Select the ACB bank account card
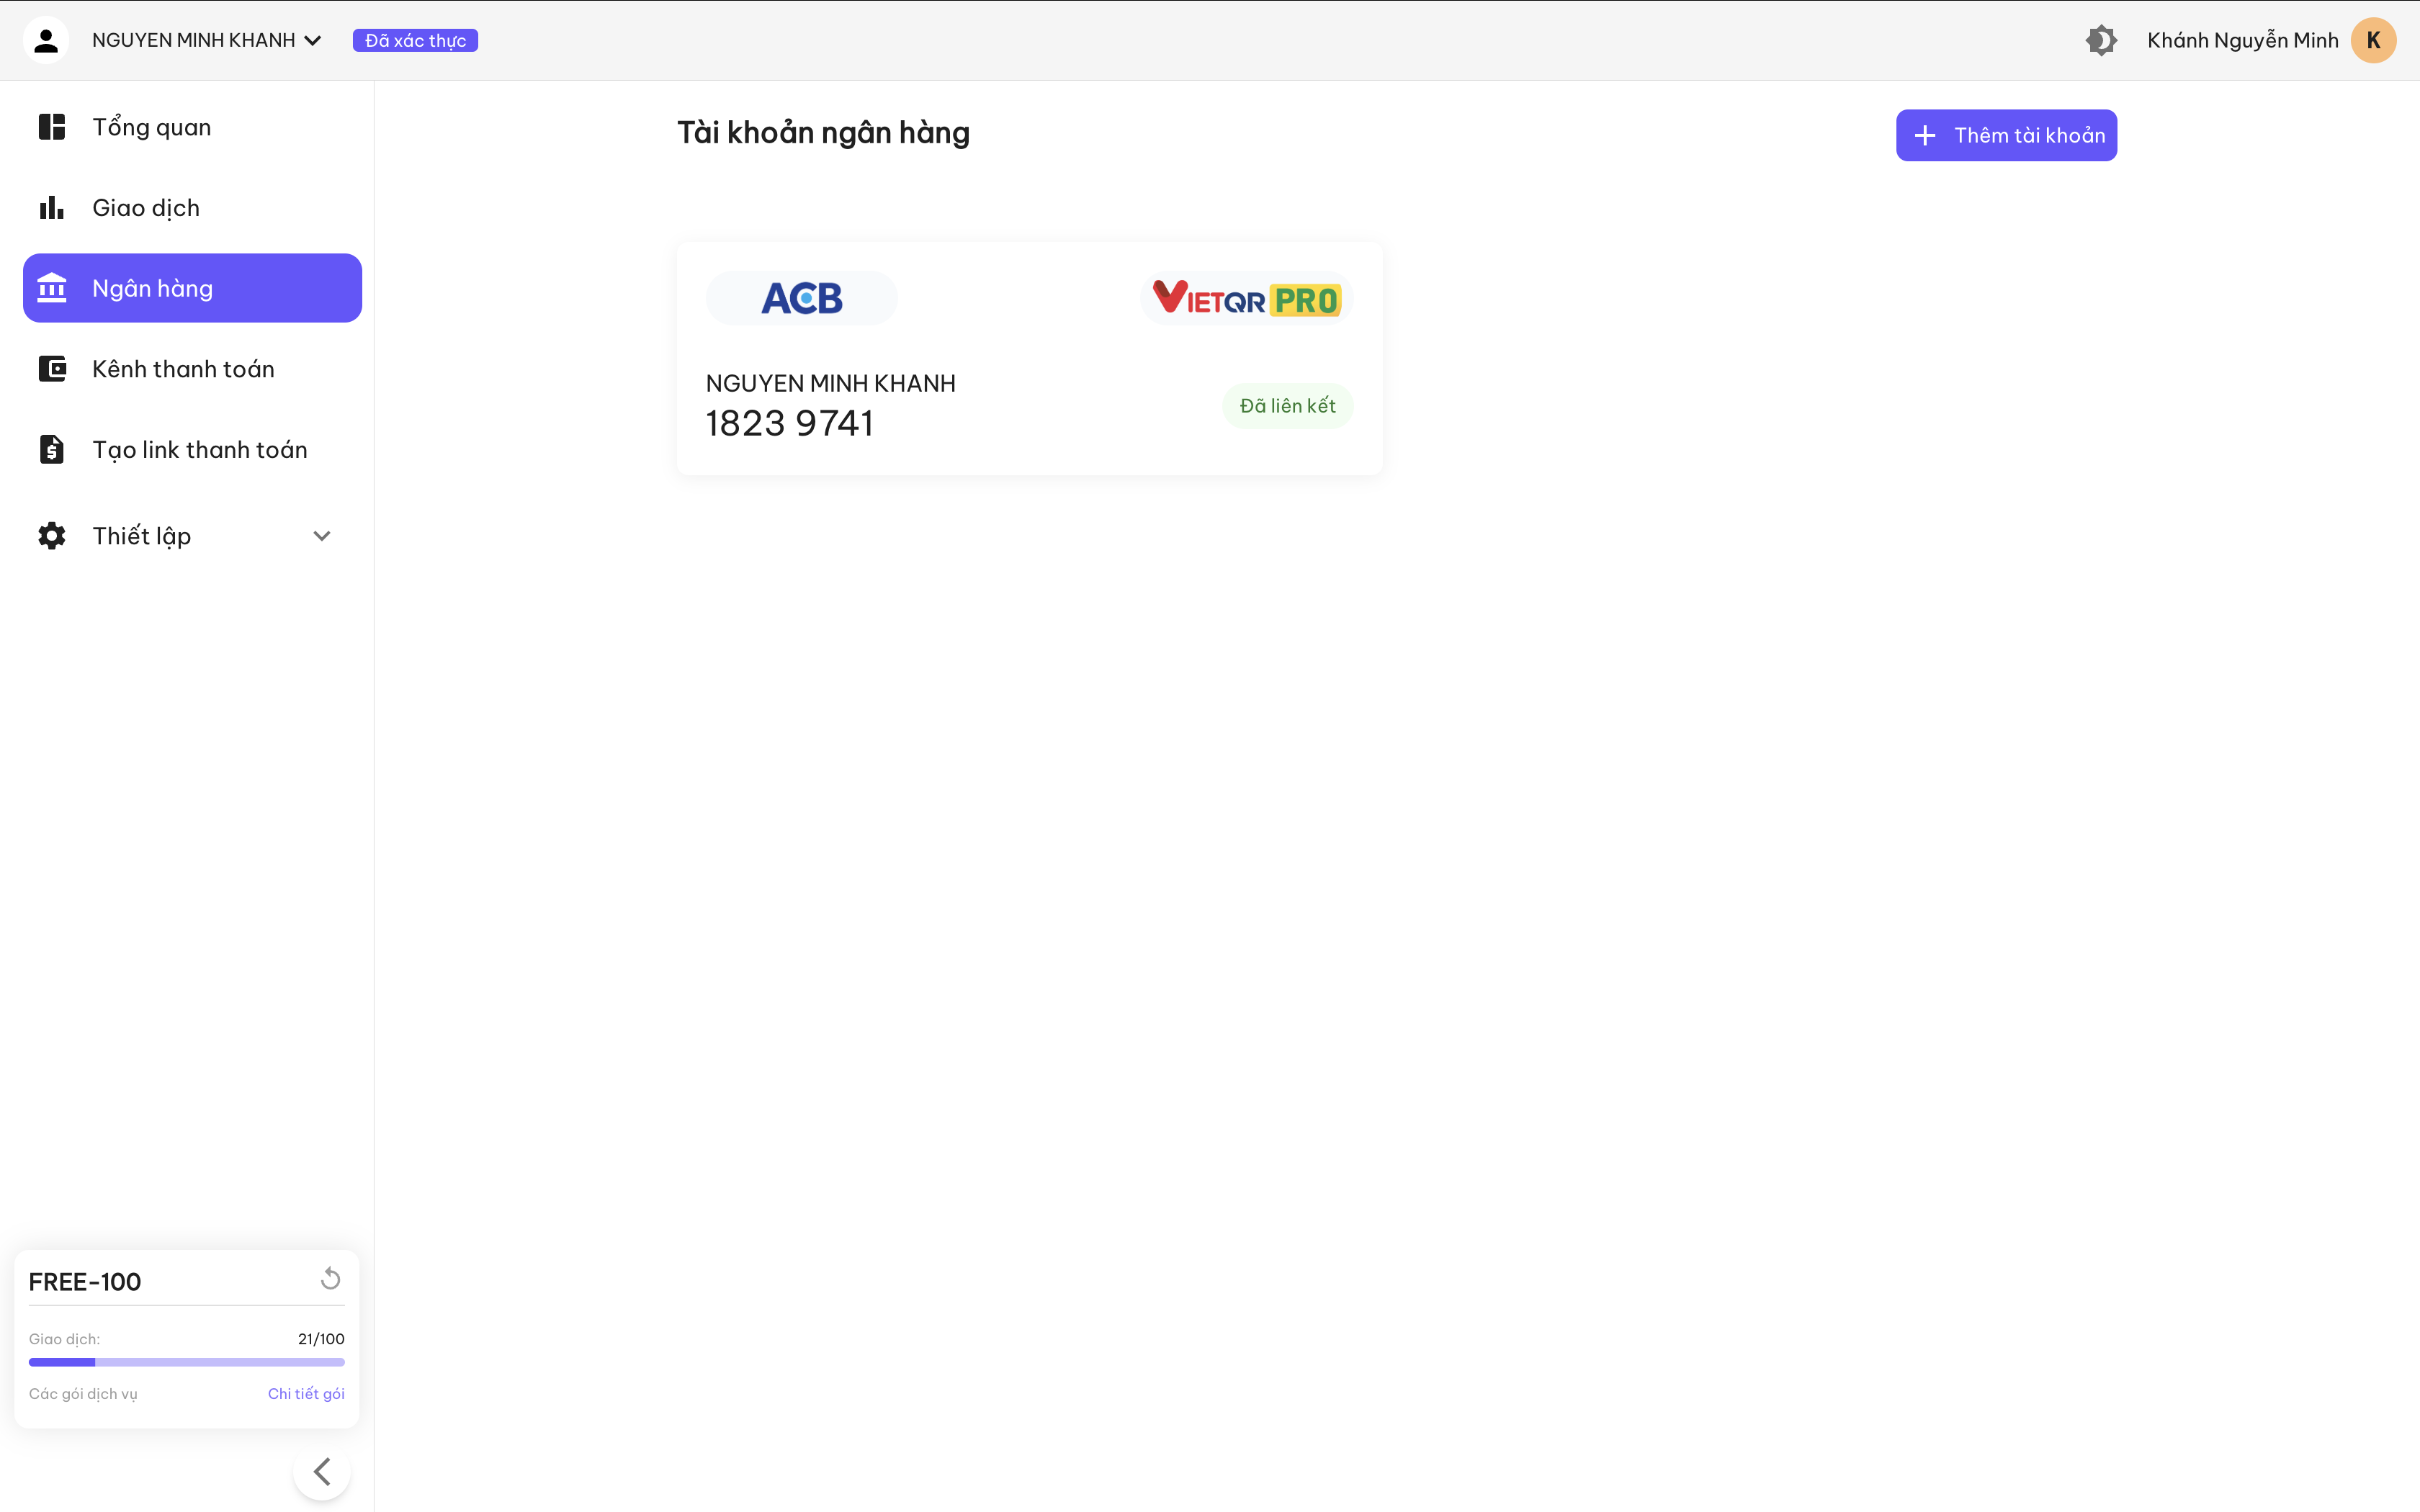Viewport: 2420px width, 1512px height. (1029, 358)
